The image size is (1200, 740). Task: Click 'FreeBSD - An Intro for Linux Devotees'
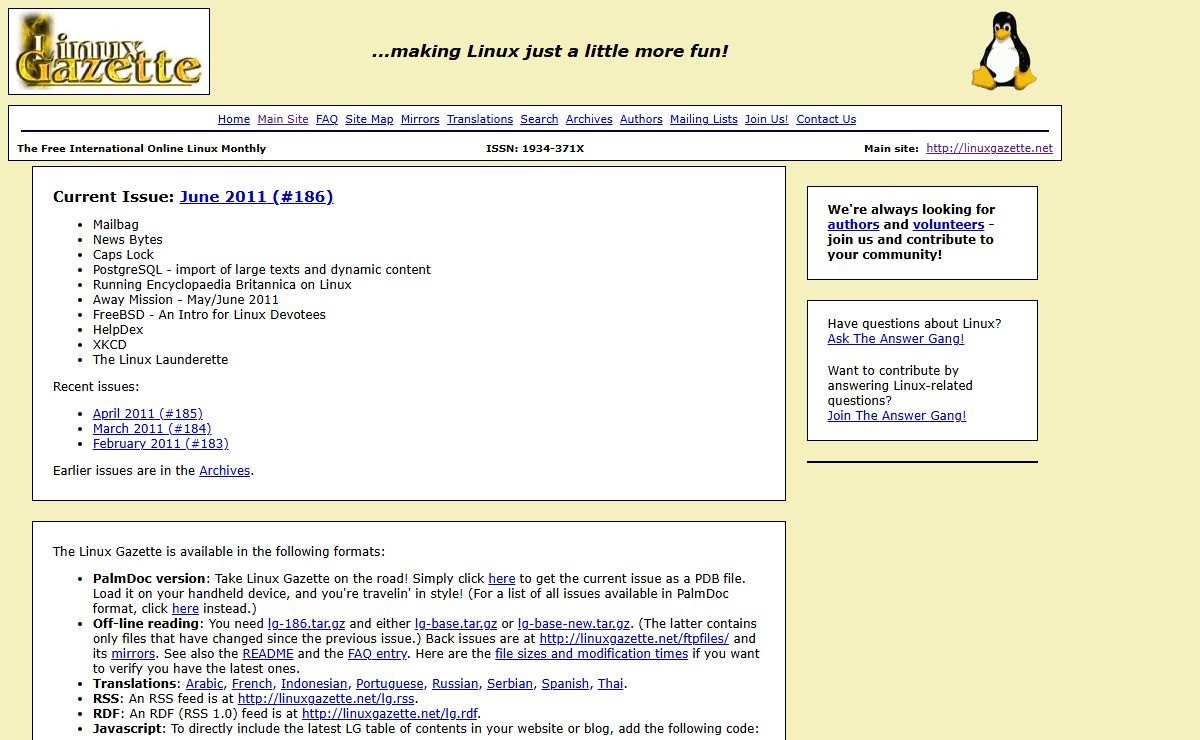click(209, 315)
